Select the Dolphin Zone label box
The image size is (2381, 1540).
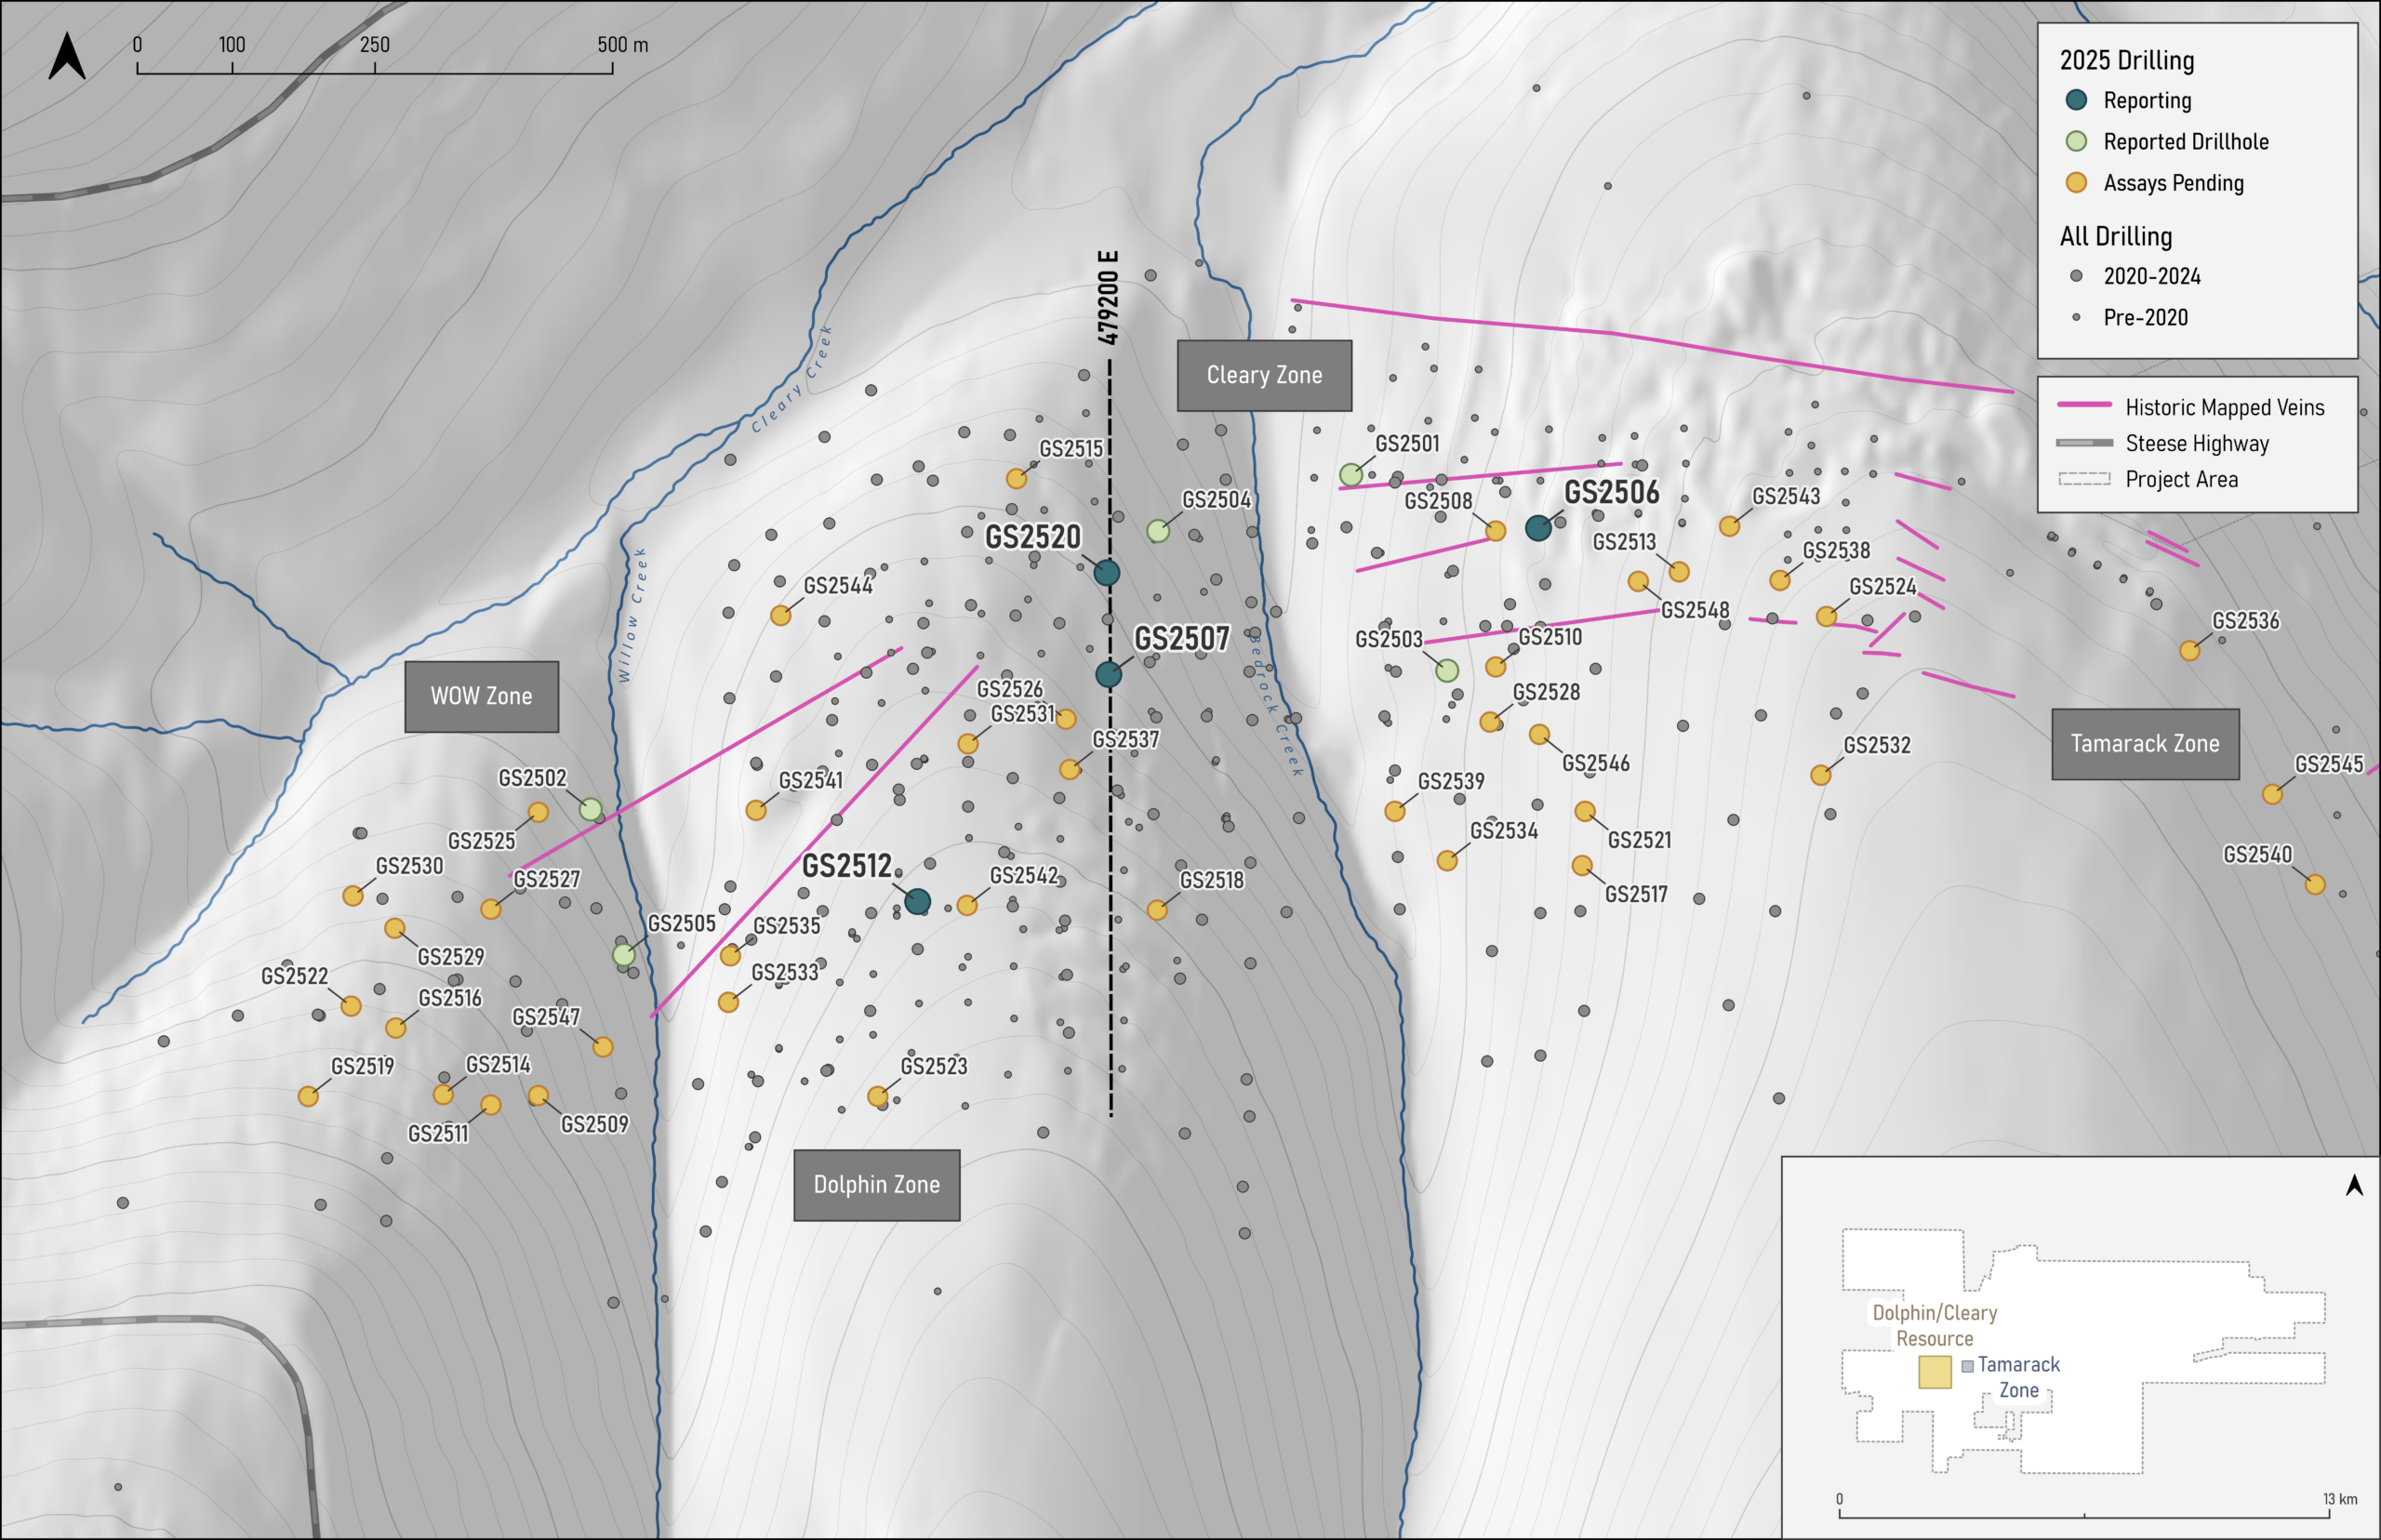(x=876, y=1185)
